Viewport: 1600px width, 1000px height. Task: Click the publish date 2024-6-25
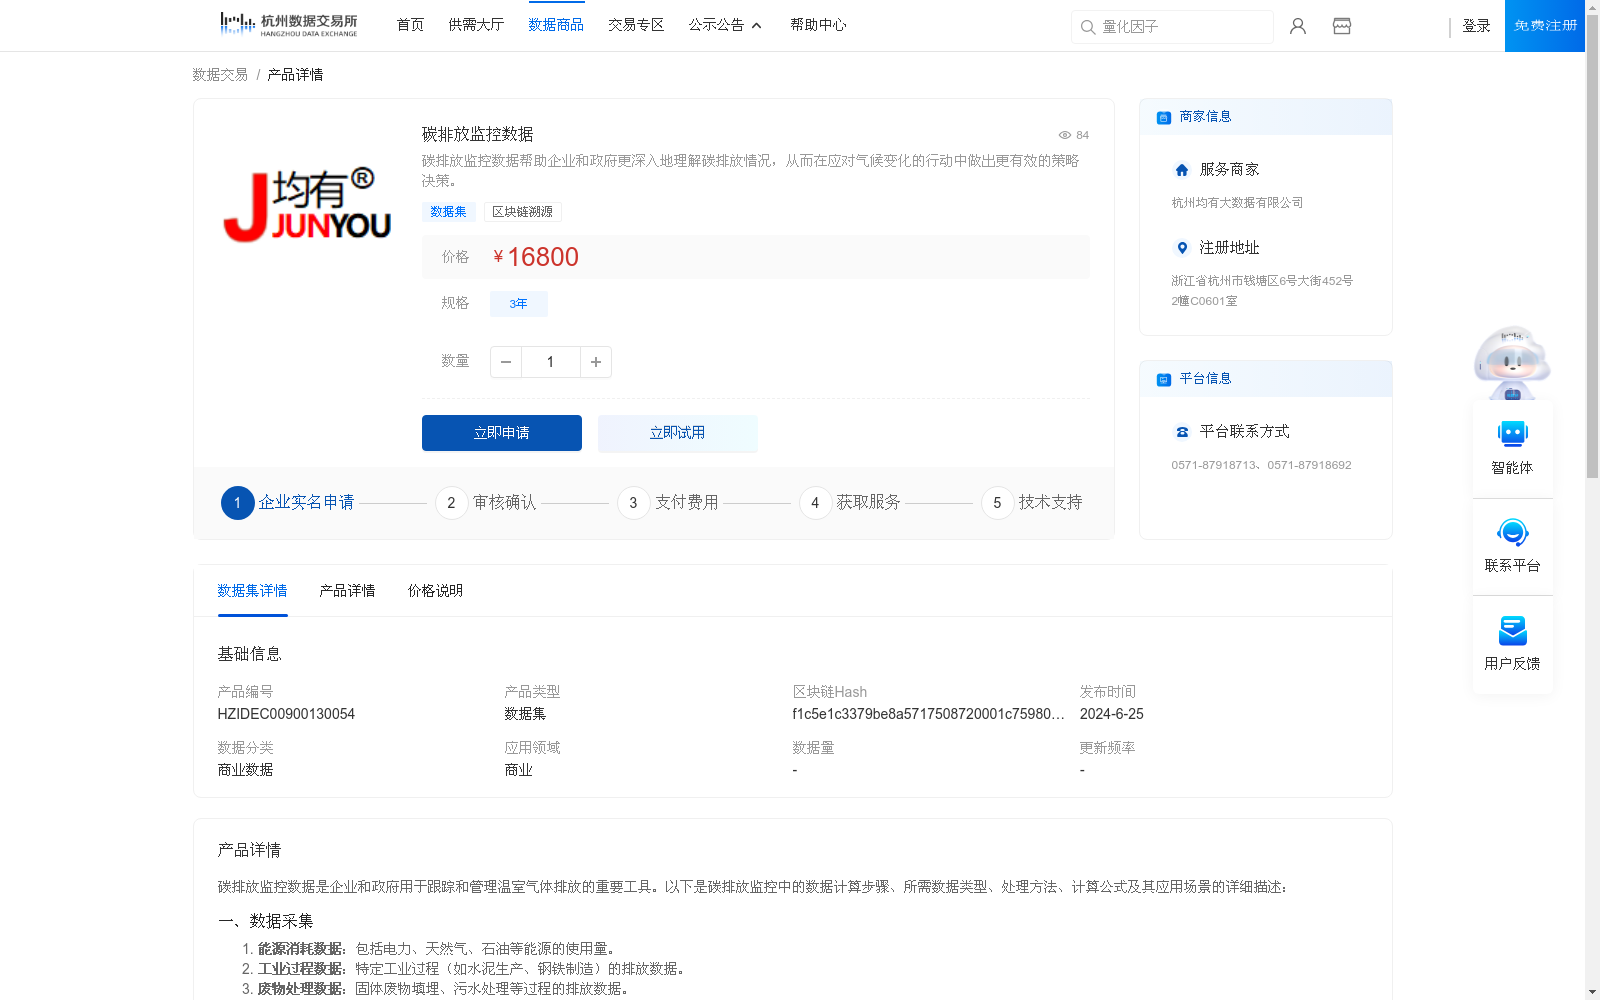pyautogui.click(x=1111, y=714)
